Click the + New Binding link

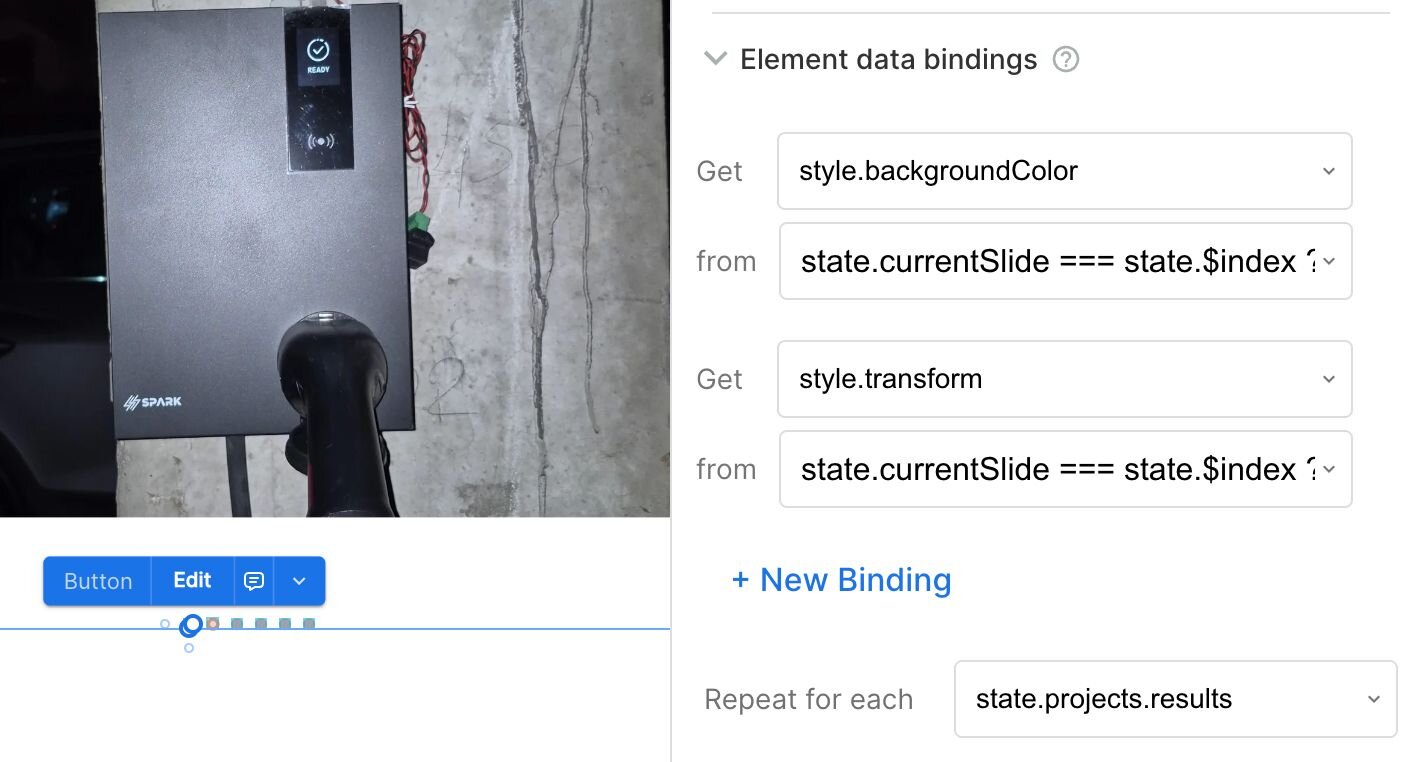click(841, 580)
